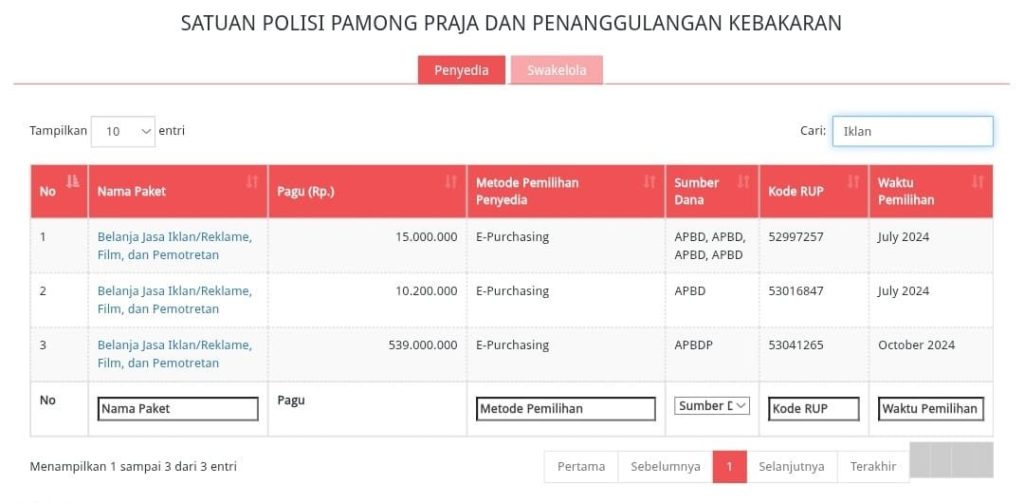
Task: Focus the Nama Paket filter field
Action: click(178, 409)
